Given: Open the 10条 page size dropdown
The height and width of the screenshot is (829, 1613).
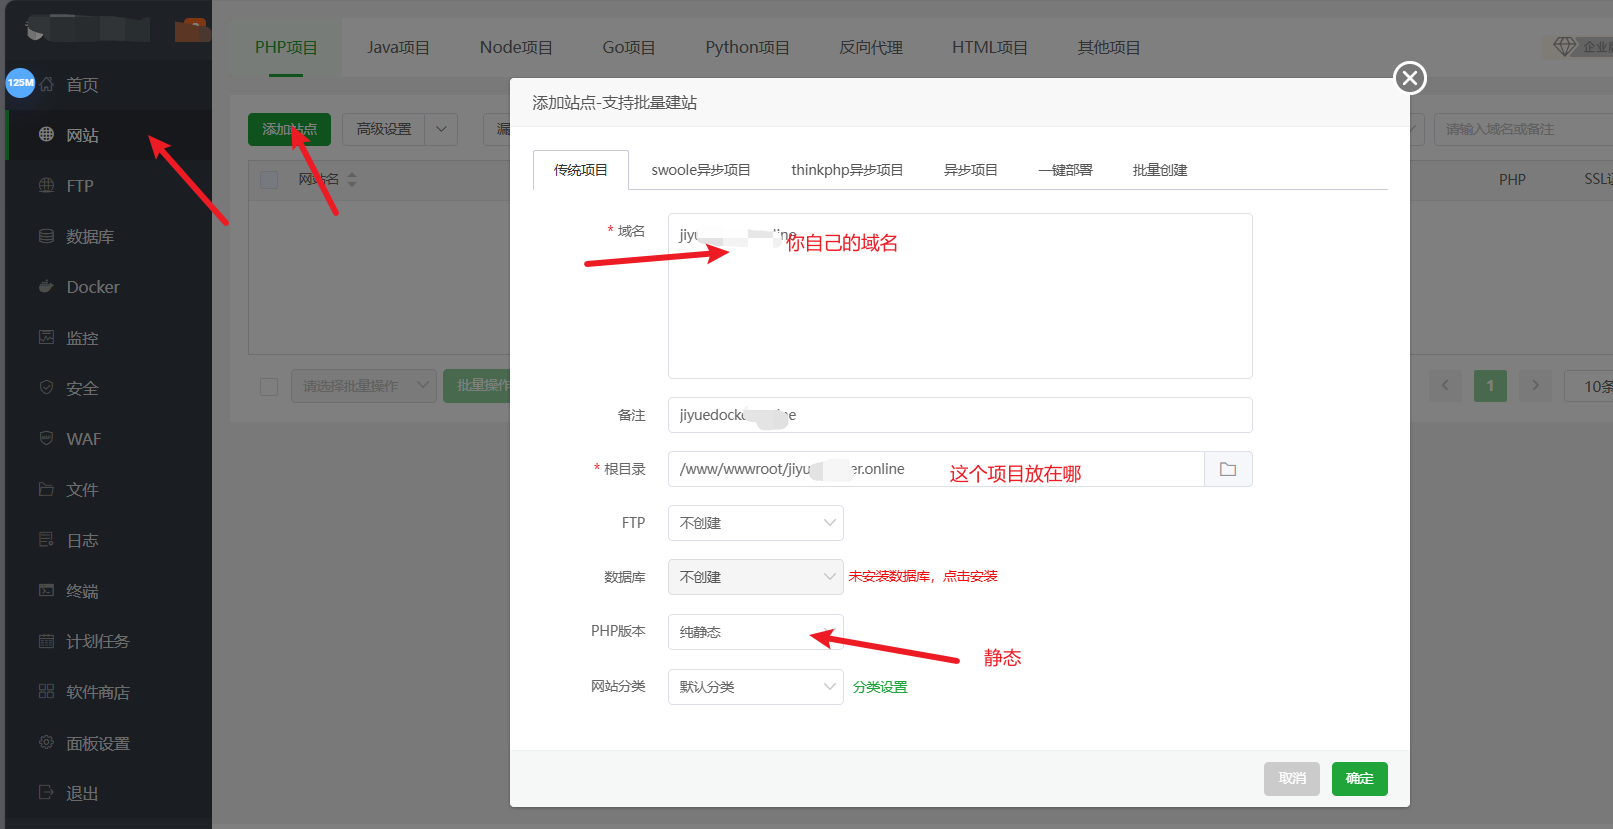Looking at the screenshot, I should click(x=1590, y=386).
